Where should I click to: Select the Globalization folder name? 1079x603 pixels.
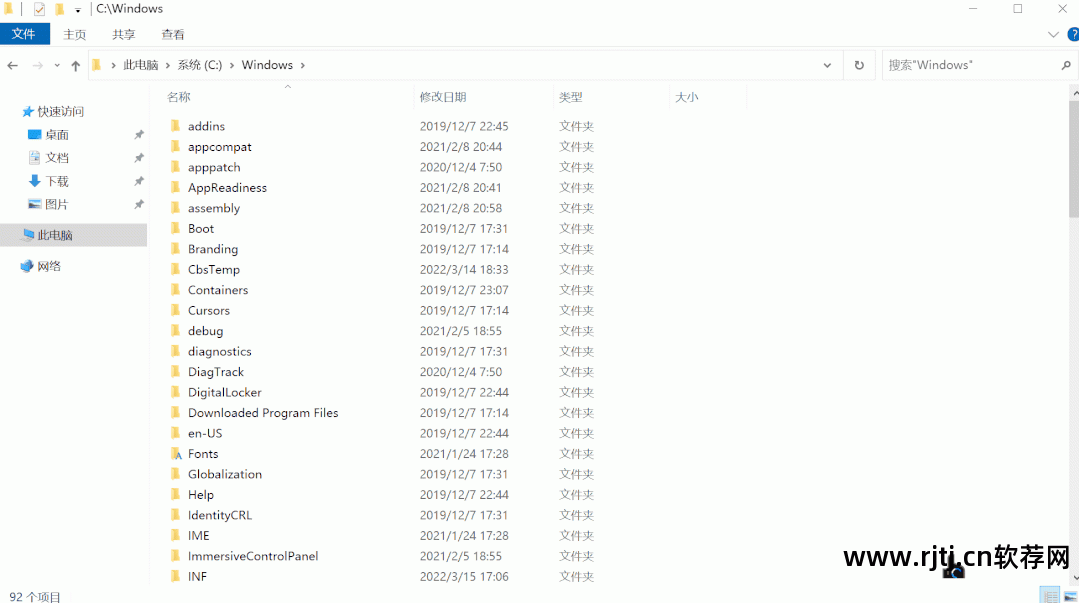[224, 474]
